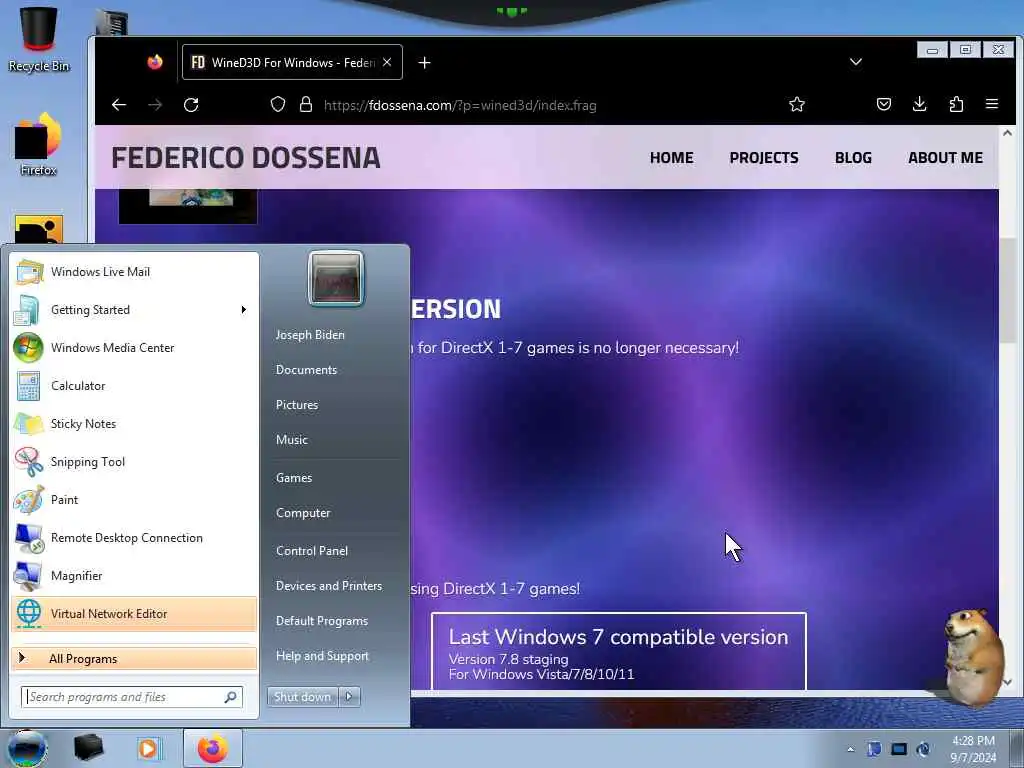The image size is (1024, 768).
Task: Click the page scrollbar up arrow
Action: 1007,133
